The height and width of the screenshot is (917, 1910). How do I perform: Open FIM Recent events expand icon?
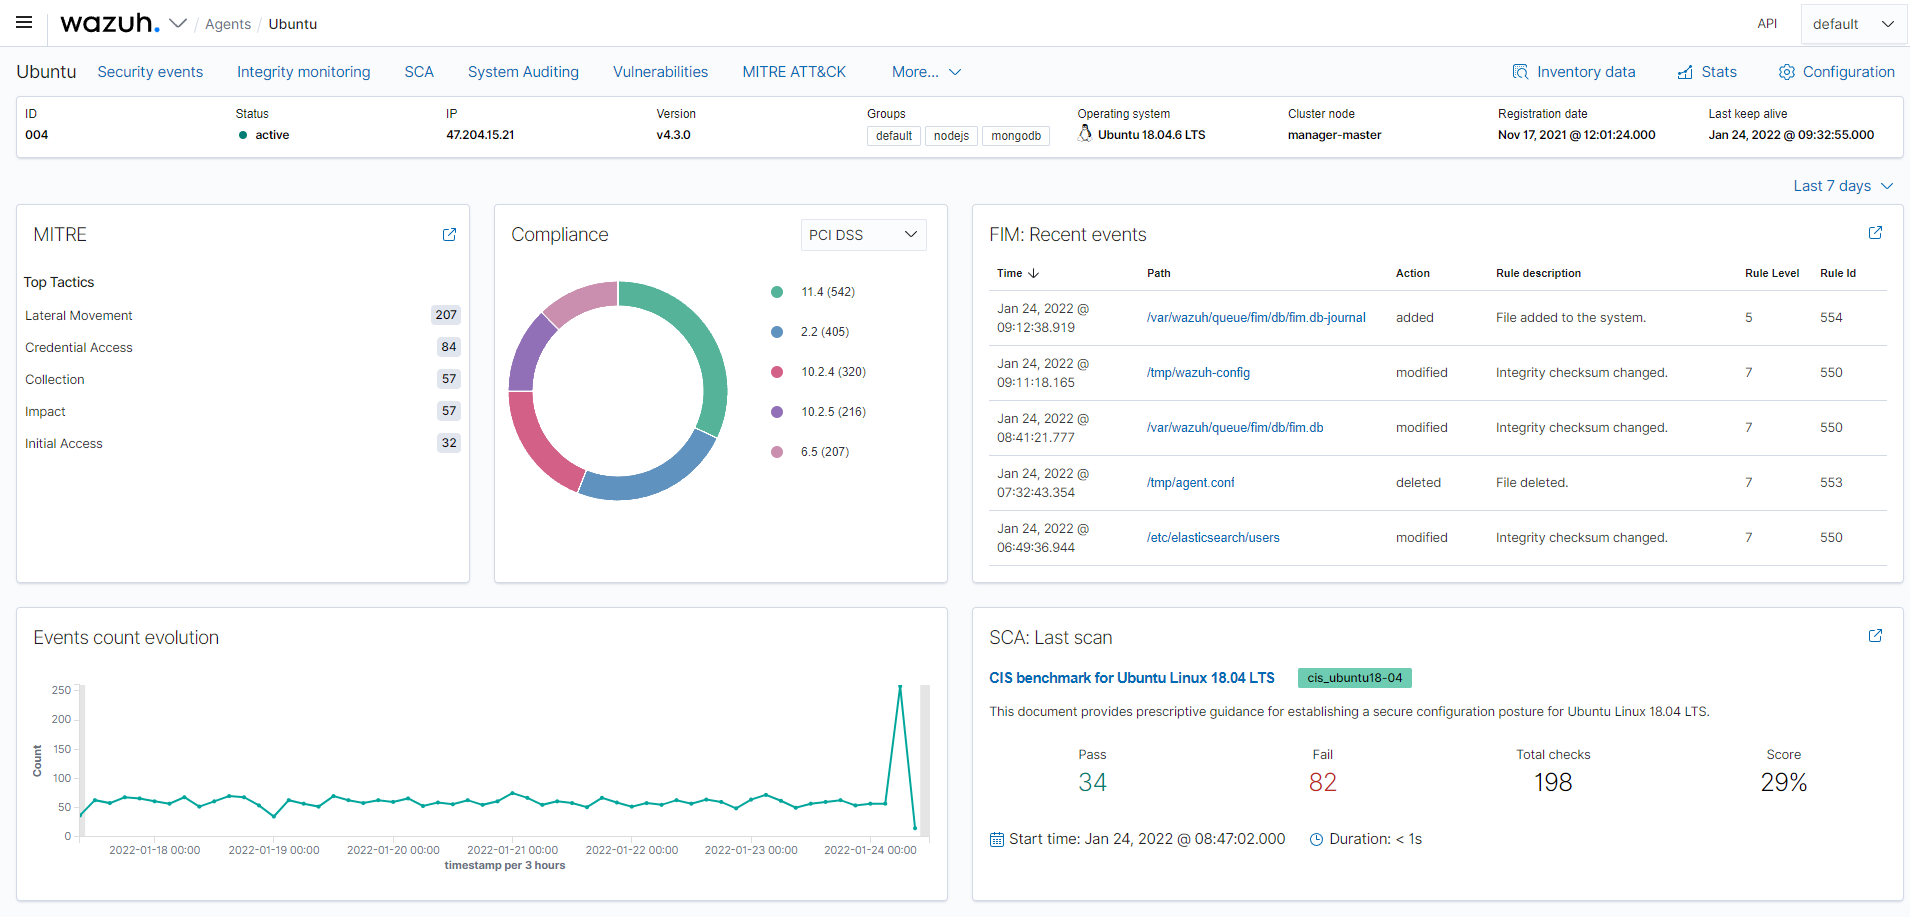tap(1875, 233)
